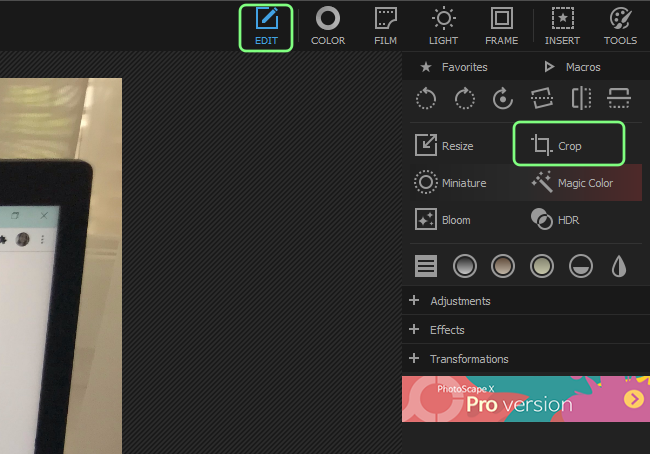Open the FRAME tab
The image size is (650, 454).
point(502,27)
